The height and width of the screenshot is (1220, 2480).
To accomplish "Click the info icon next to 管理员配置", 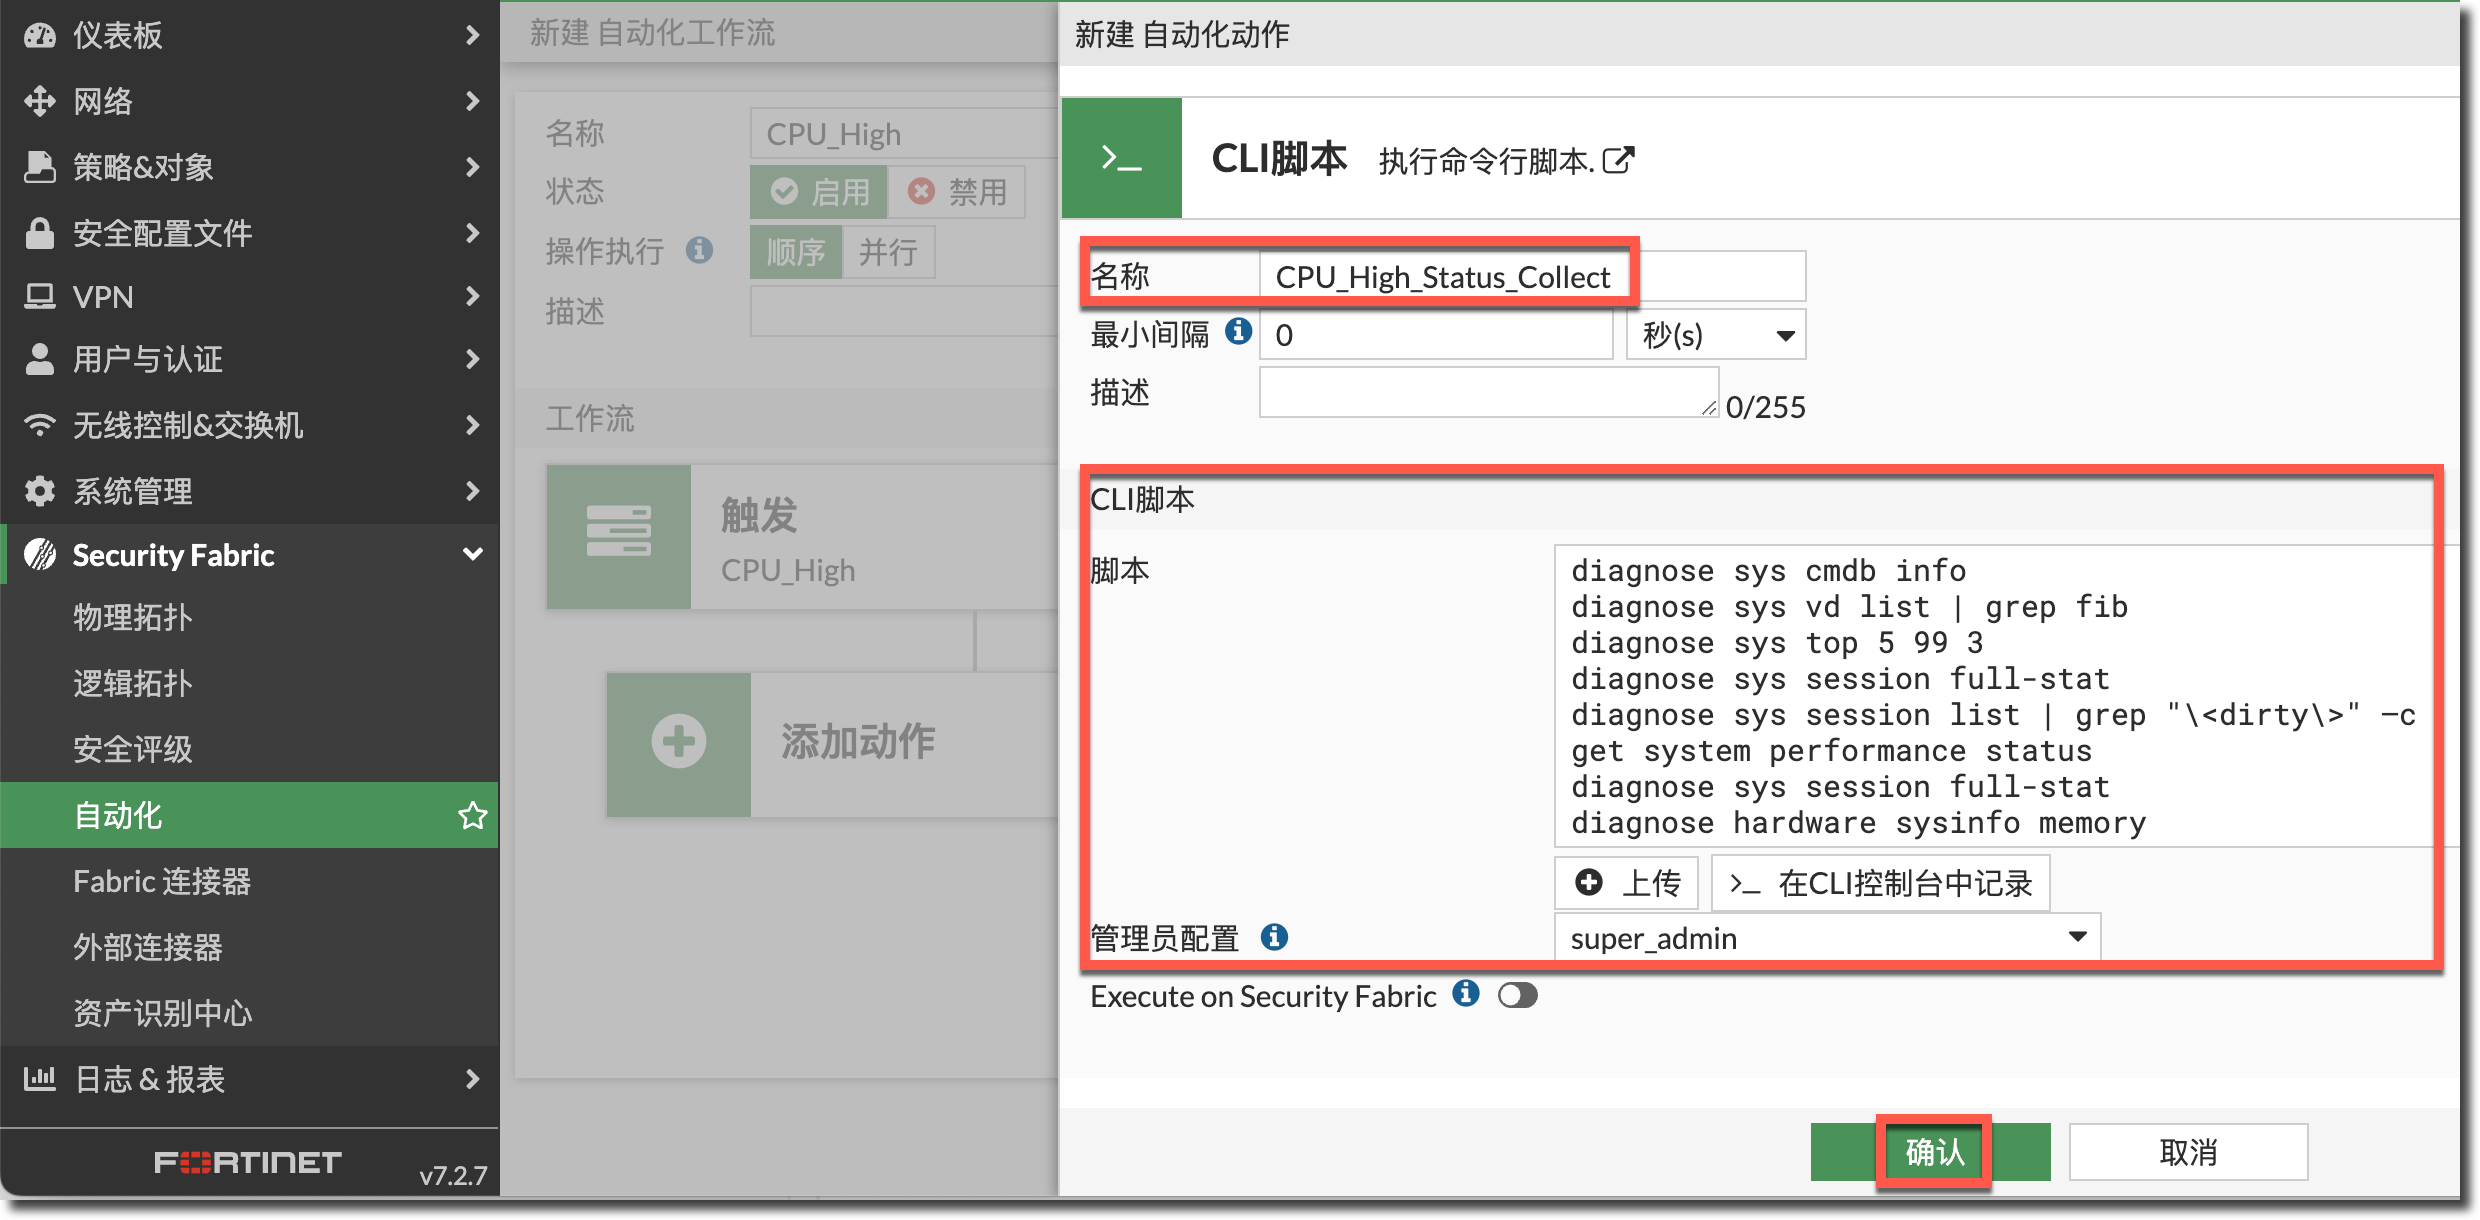I will (1274, 937).
